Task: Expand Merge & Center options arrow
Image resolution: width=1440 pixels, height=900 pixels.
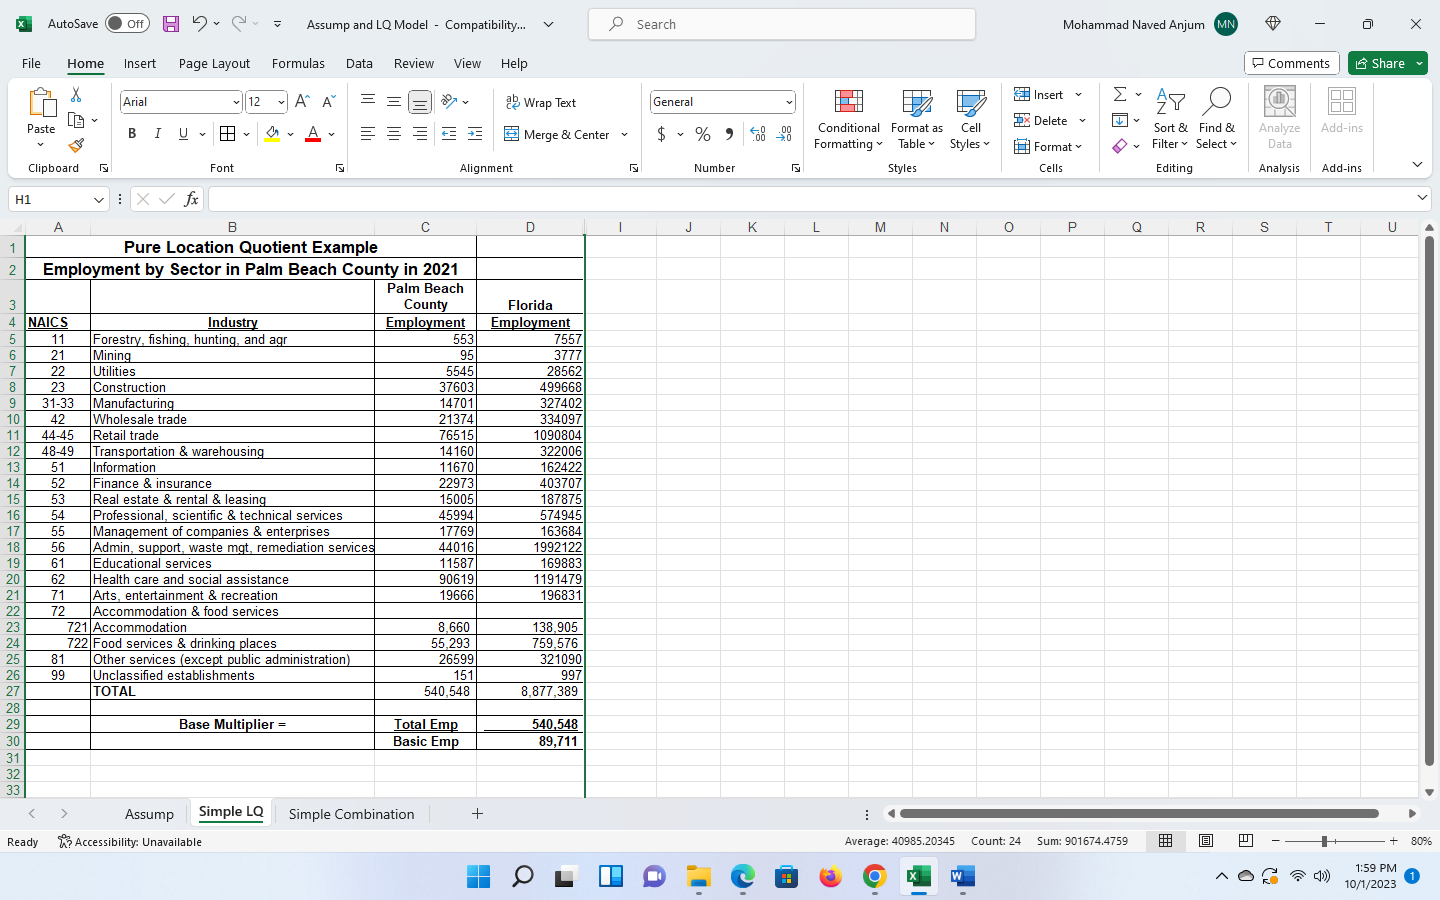Action: [624, 135]
